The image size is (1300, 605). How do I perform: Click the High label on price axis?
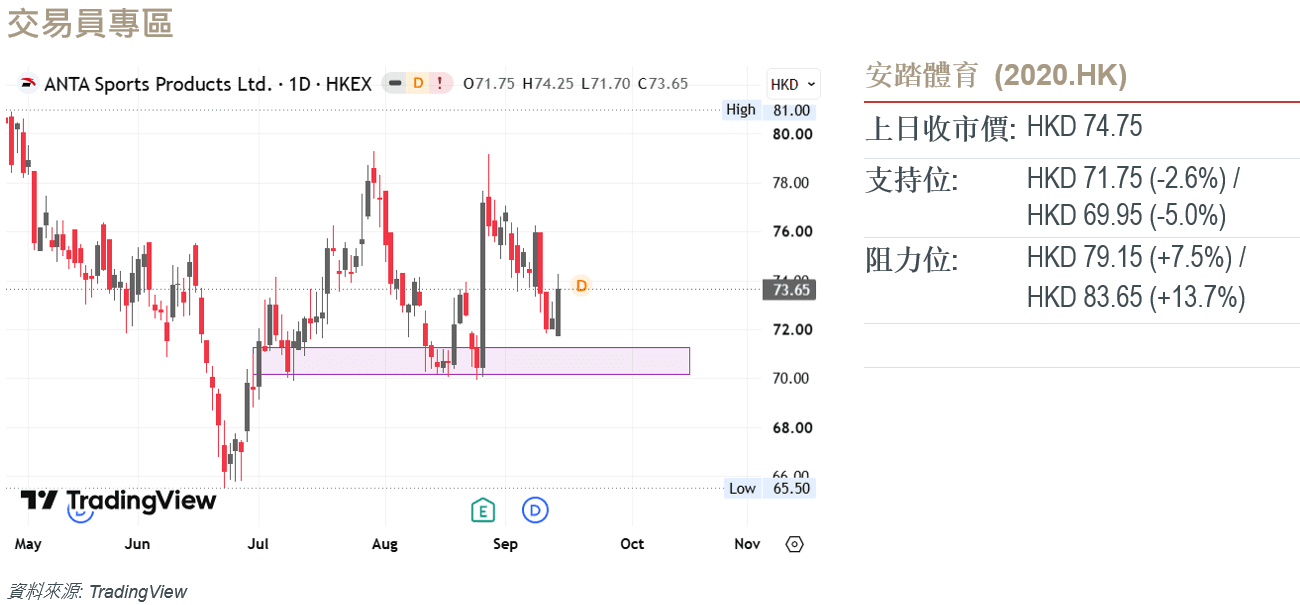pyautogui.click(x=741, y=110)
